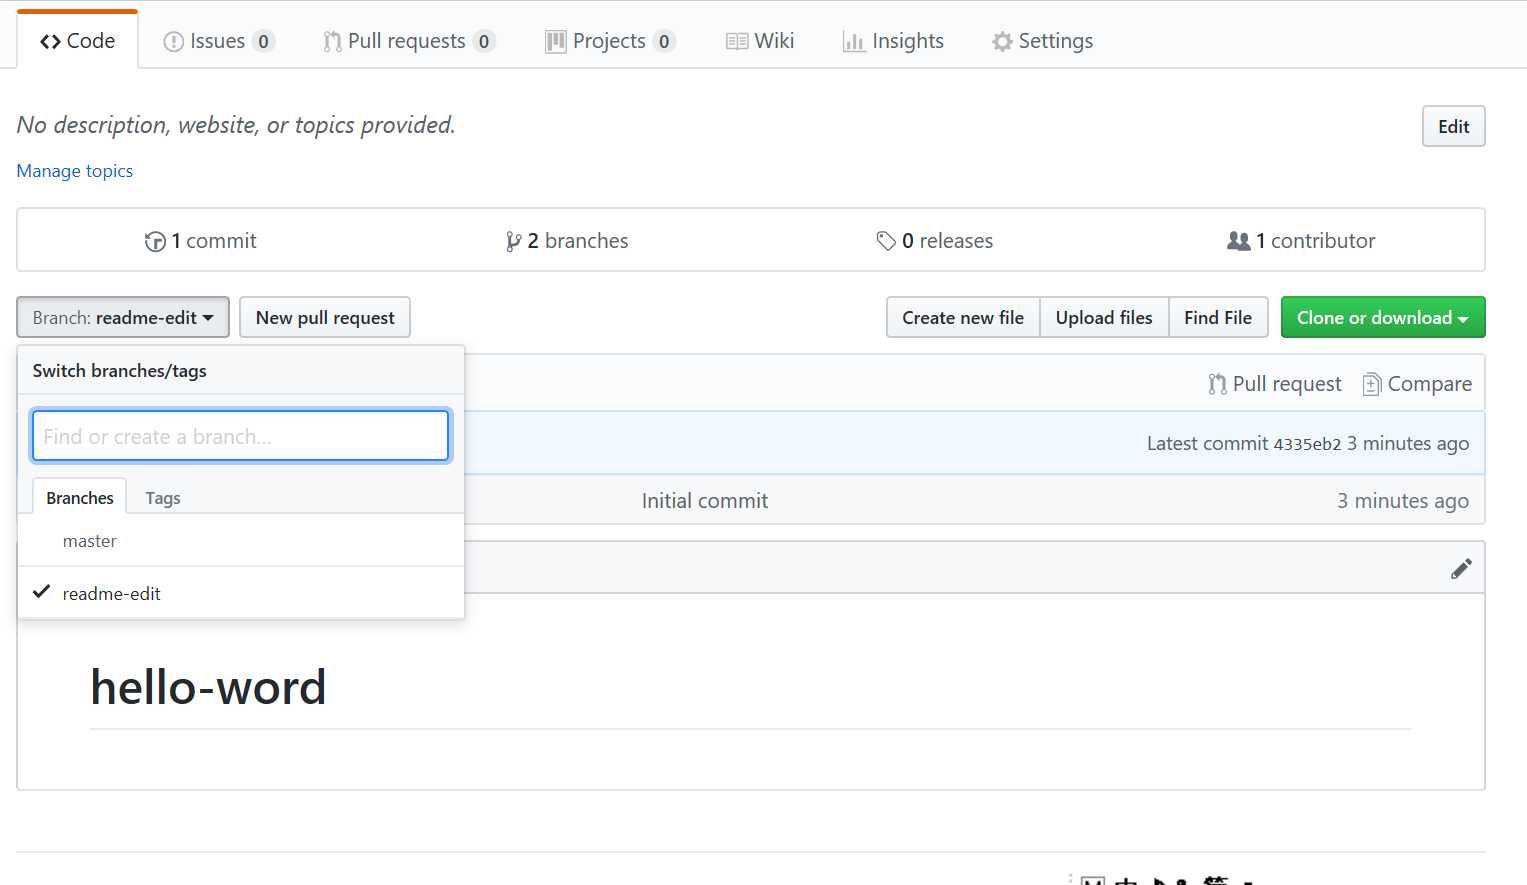Select the Tags tab in switcher

pyautogui.click(x=163, y=497)
